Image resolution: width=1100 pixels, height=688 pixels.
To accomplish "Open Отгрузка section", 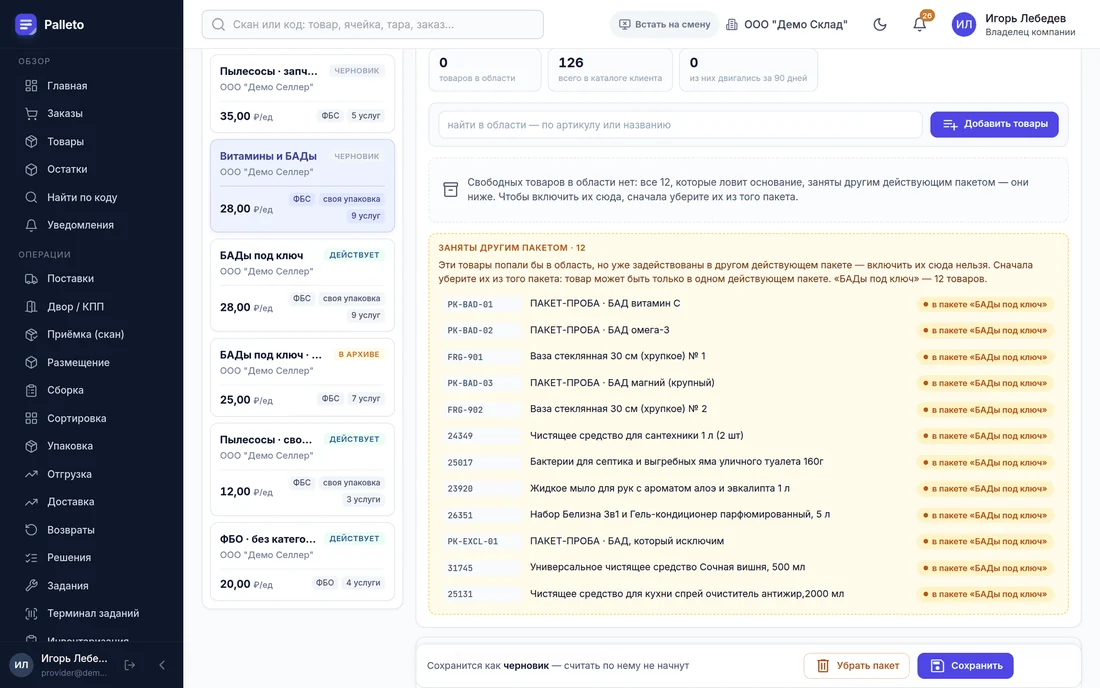I will (x=69, y=474).
